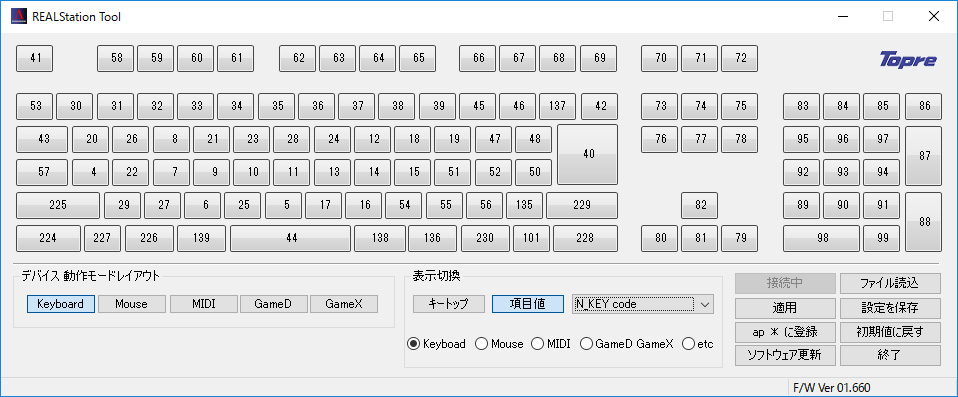Select the arrow key labeled 82
The width and height of the screenshot is (958, 397).
pyautogui.click(x=700, y=205)
